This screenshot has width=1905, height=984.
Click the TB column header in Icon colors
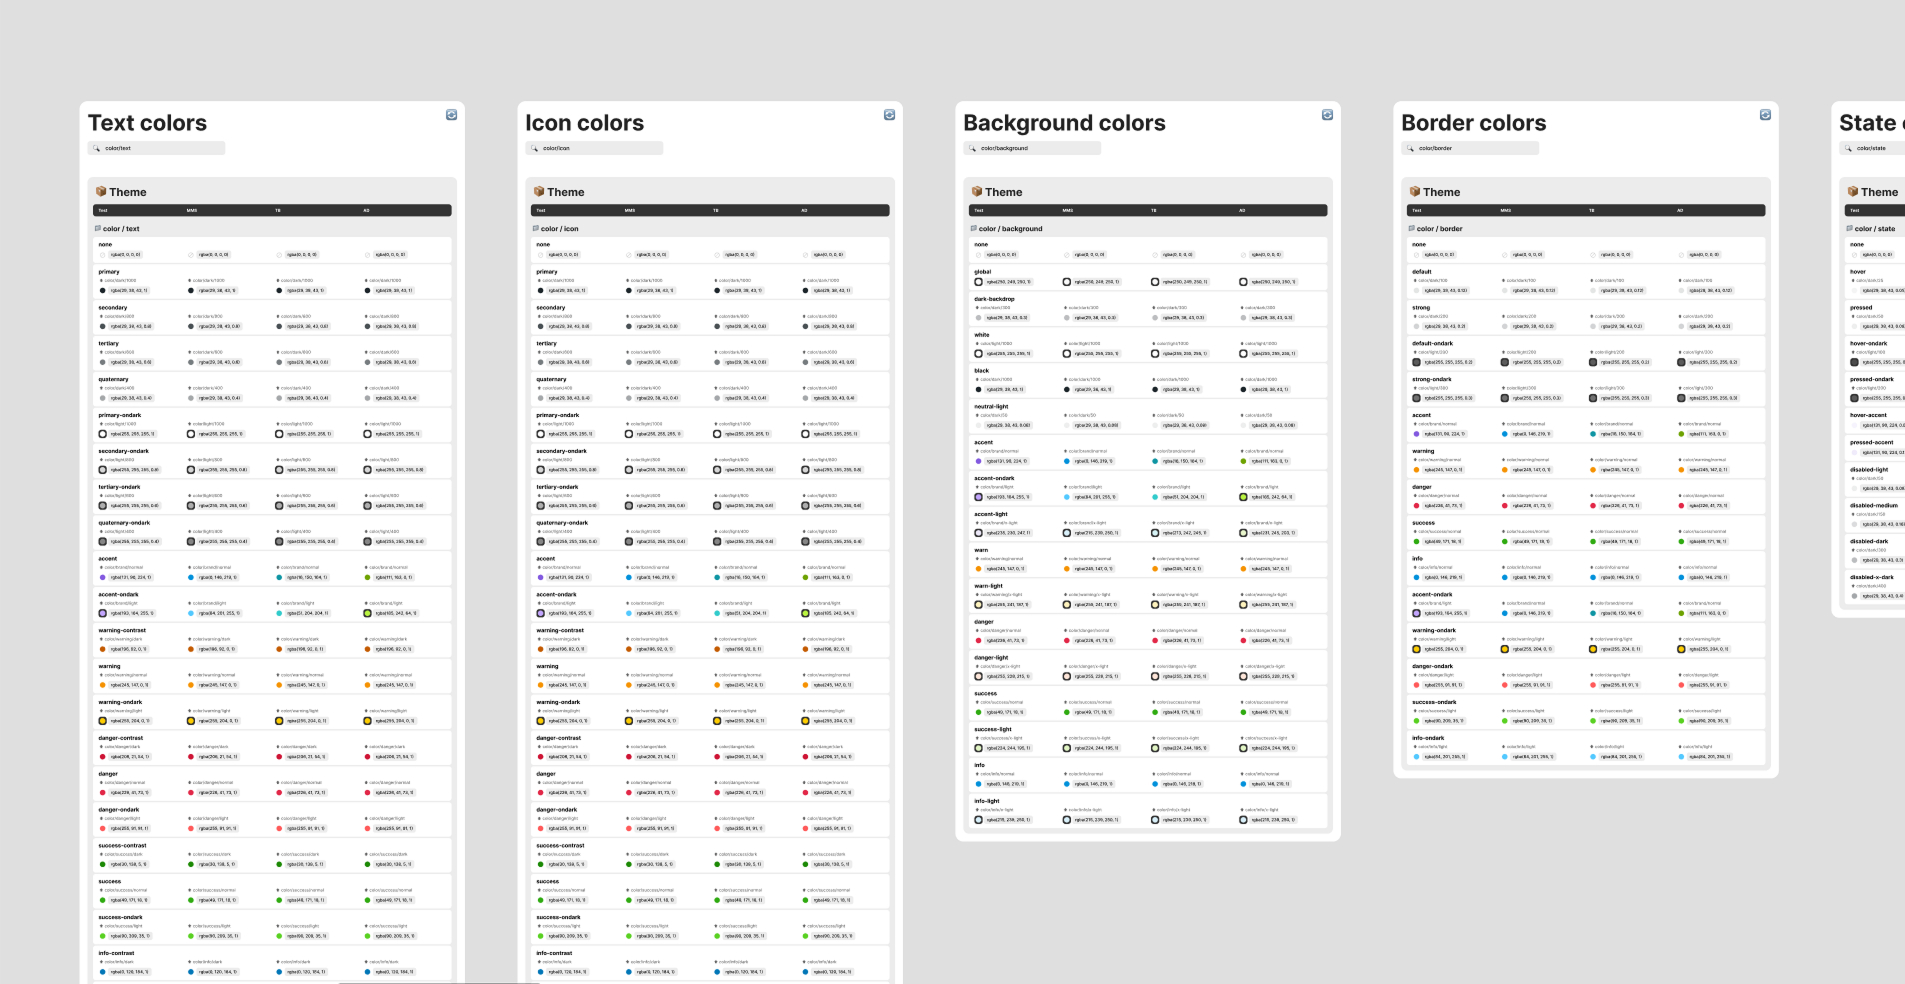click(716, 211)
